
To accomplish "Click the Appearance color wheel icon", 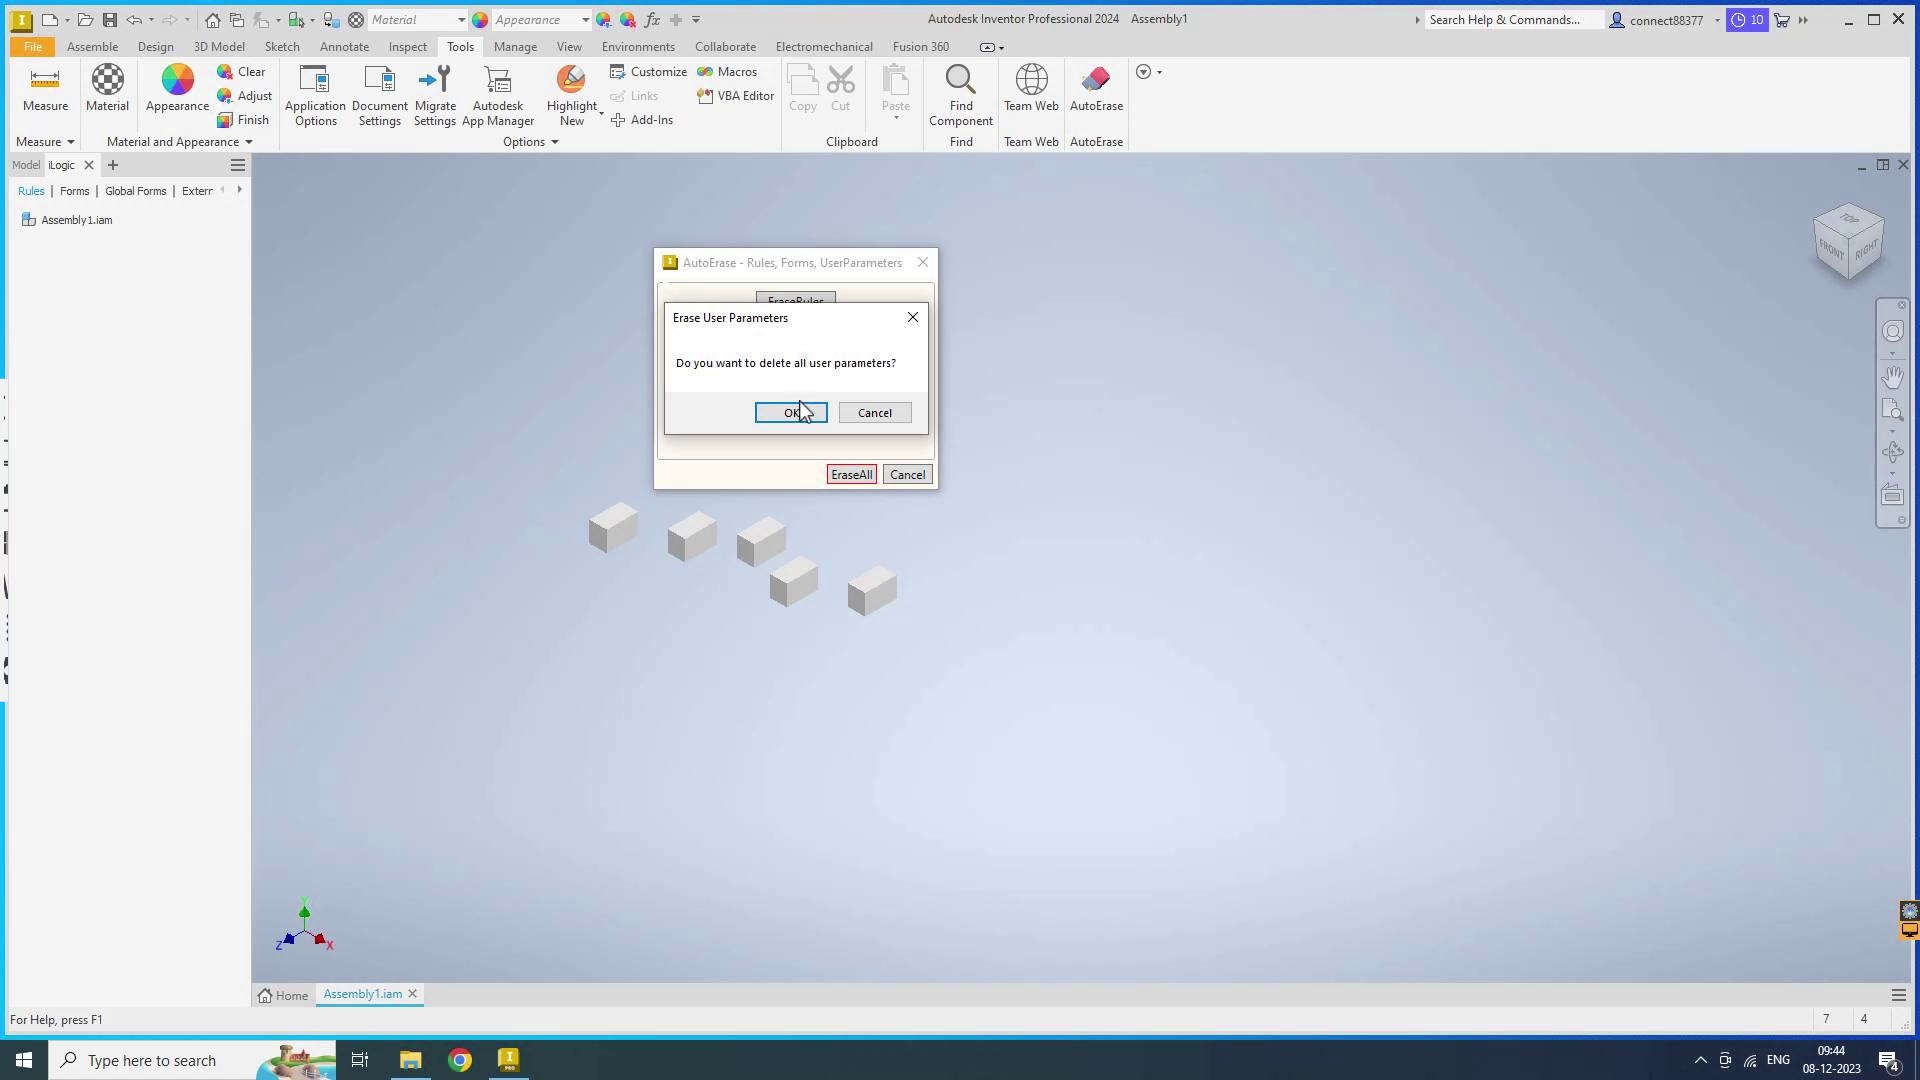I will (x=177, y=80).
